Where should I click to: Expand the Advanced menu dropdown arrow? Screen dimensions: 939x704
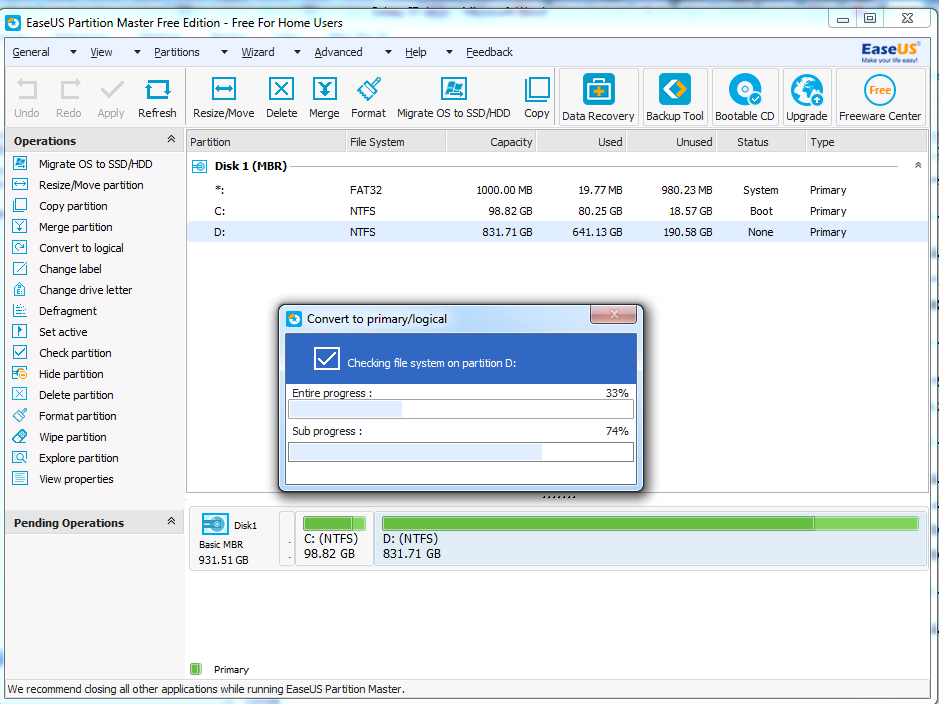pos(388,52)
